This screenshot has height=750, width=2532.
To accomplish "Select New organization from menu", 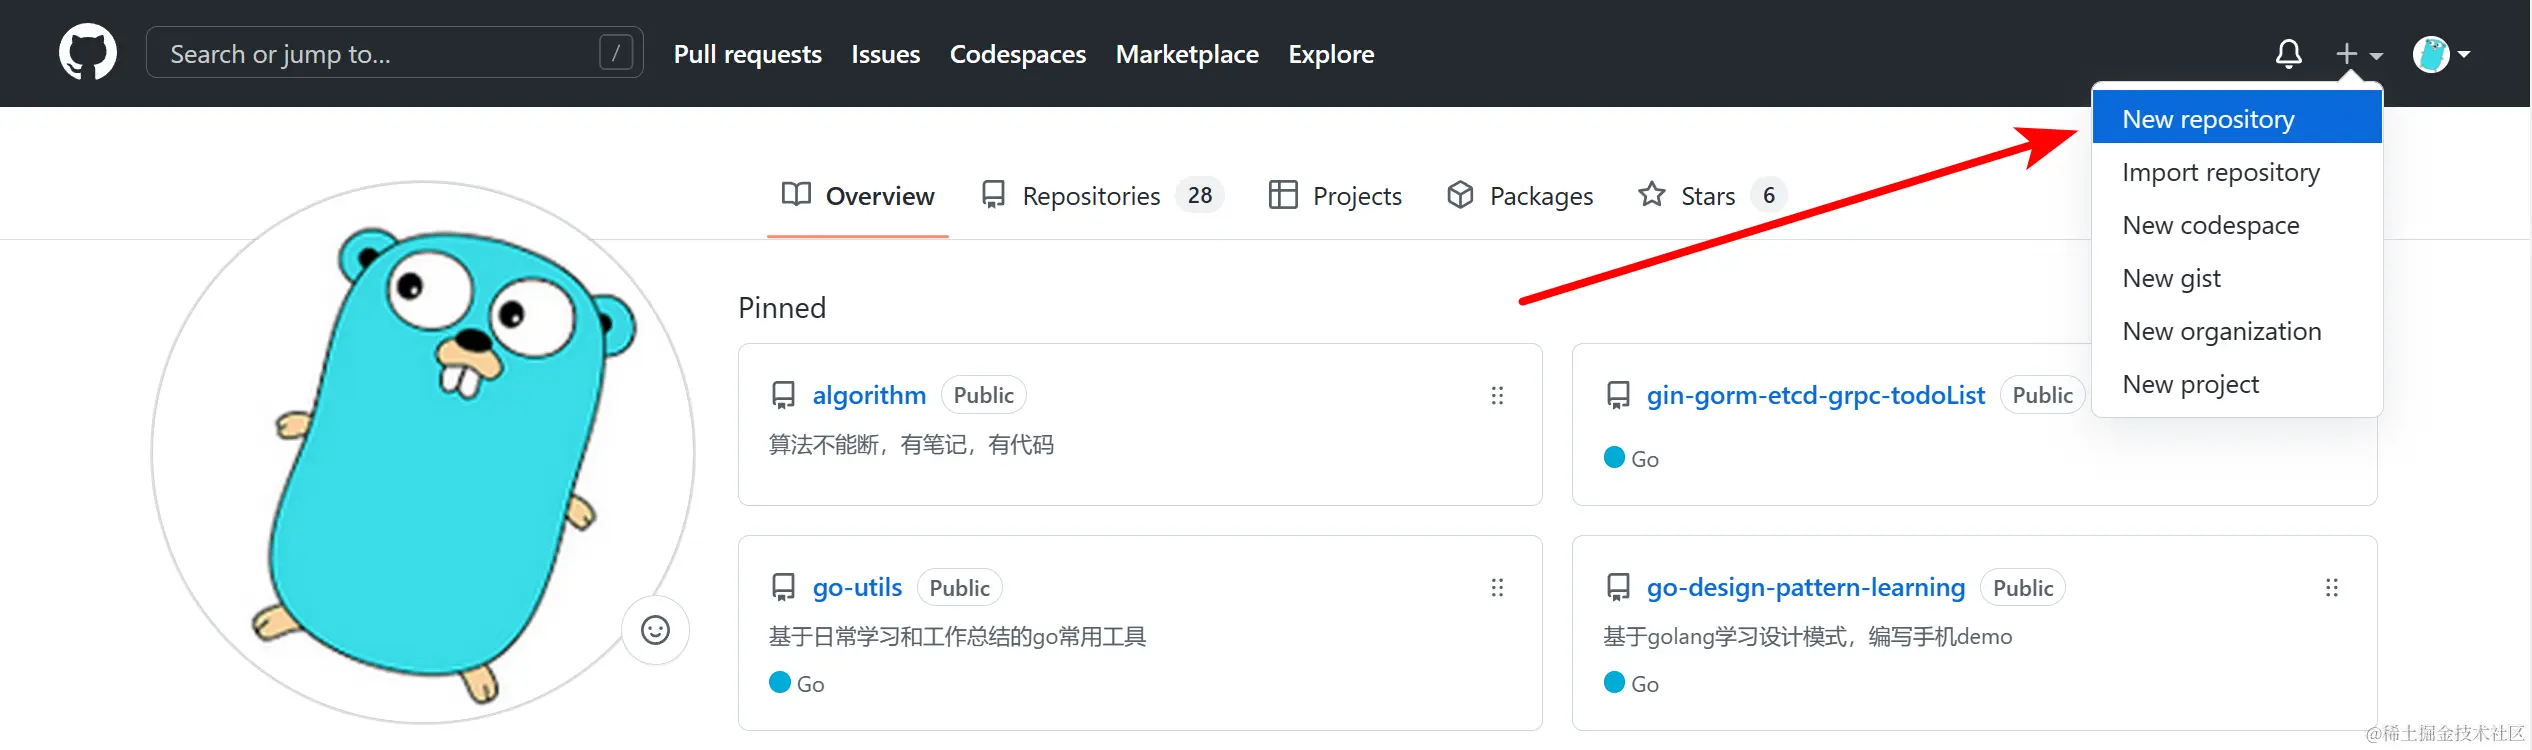I will 2236,331.
